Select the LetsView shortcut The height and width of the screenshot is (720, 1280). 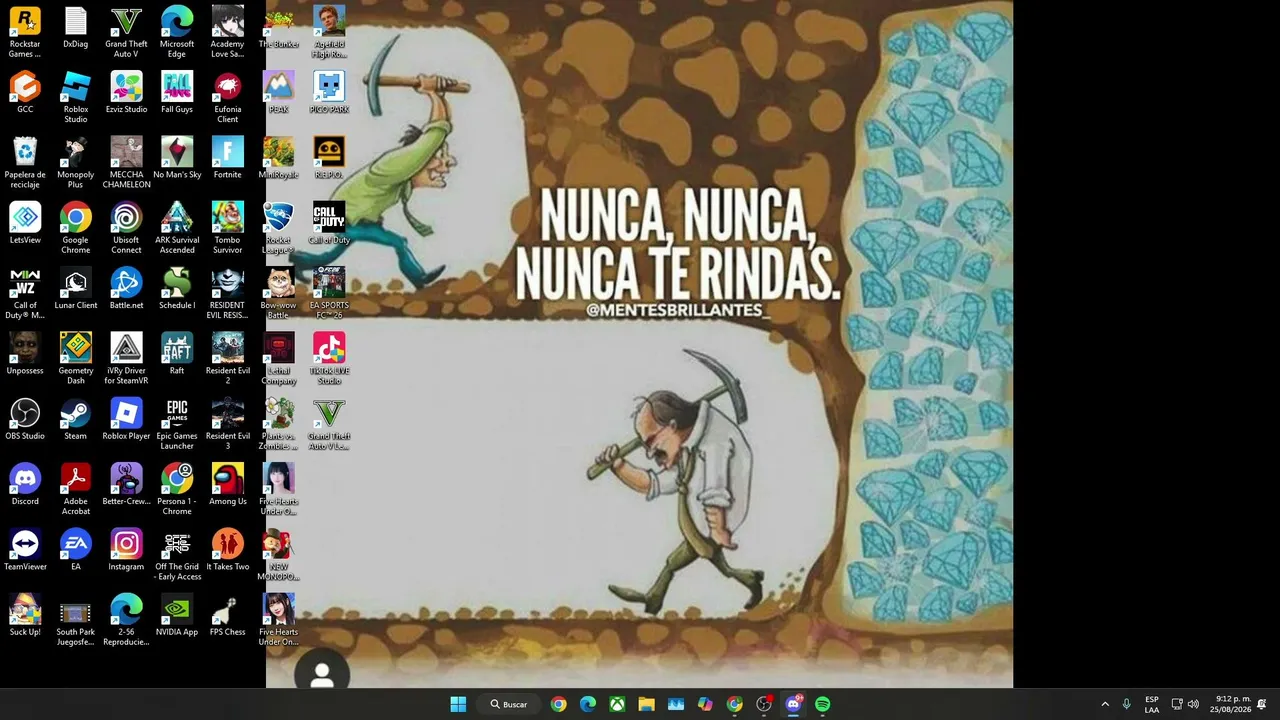point(25,224)
